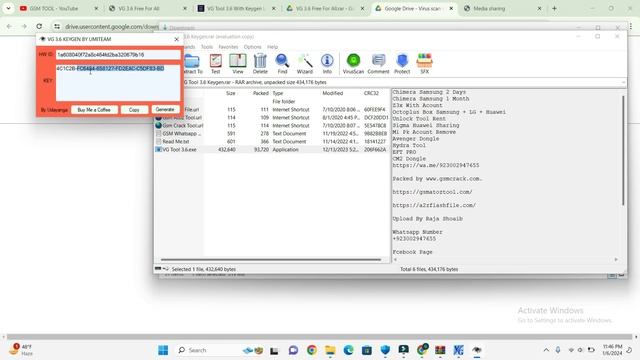640x360 pixels.
Task: Show archive Info
Action: [327, 64]
